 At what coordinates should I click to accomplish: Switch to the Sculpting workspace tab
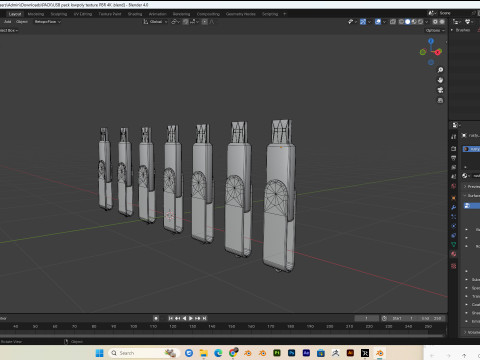click(59, 14)
